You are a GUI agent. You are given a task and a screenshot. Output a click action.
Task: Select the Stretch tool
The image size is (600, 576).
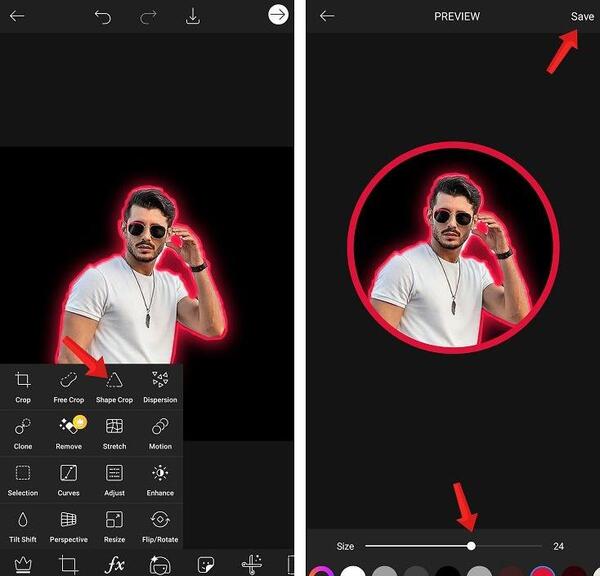coord(114,434)
